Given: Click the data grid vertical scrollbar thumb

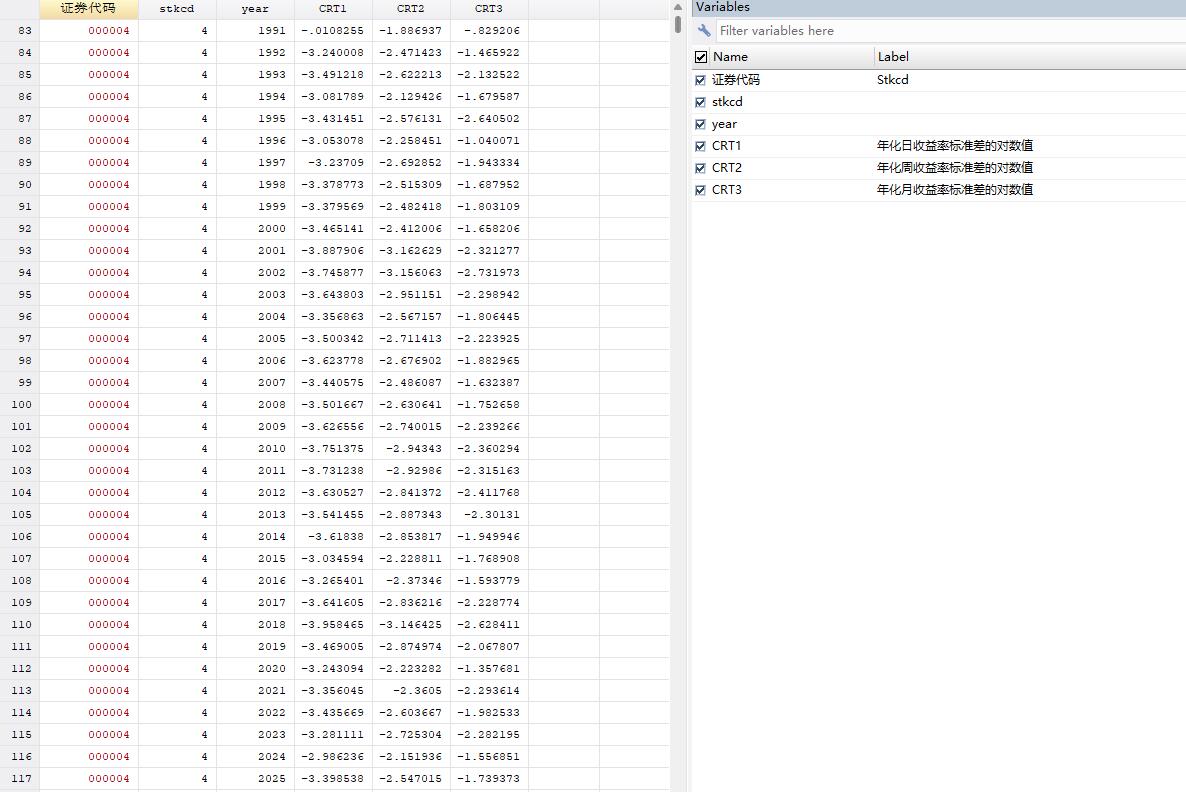Looking at the screenshot, I should (x=678, y=25).
